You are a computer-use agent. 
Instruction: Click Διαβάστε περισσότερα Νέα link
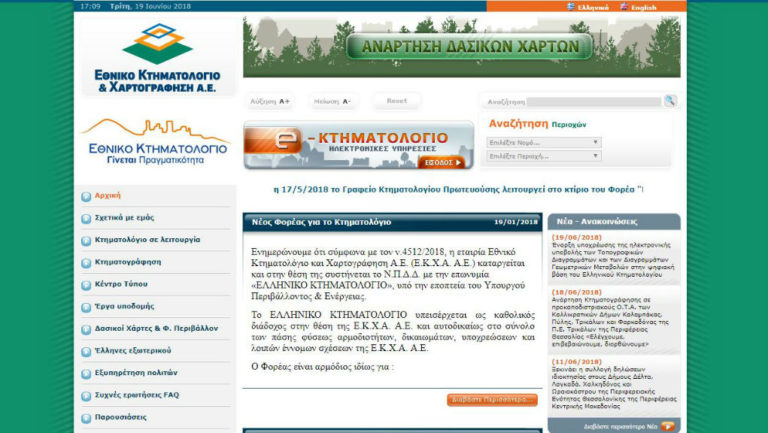620,427
